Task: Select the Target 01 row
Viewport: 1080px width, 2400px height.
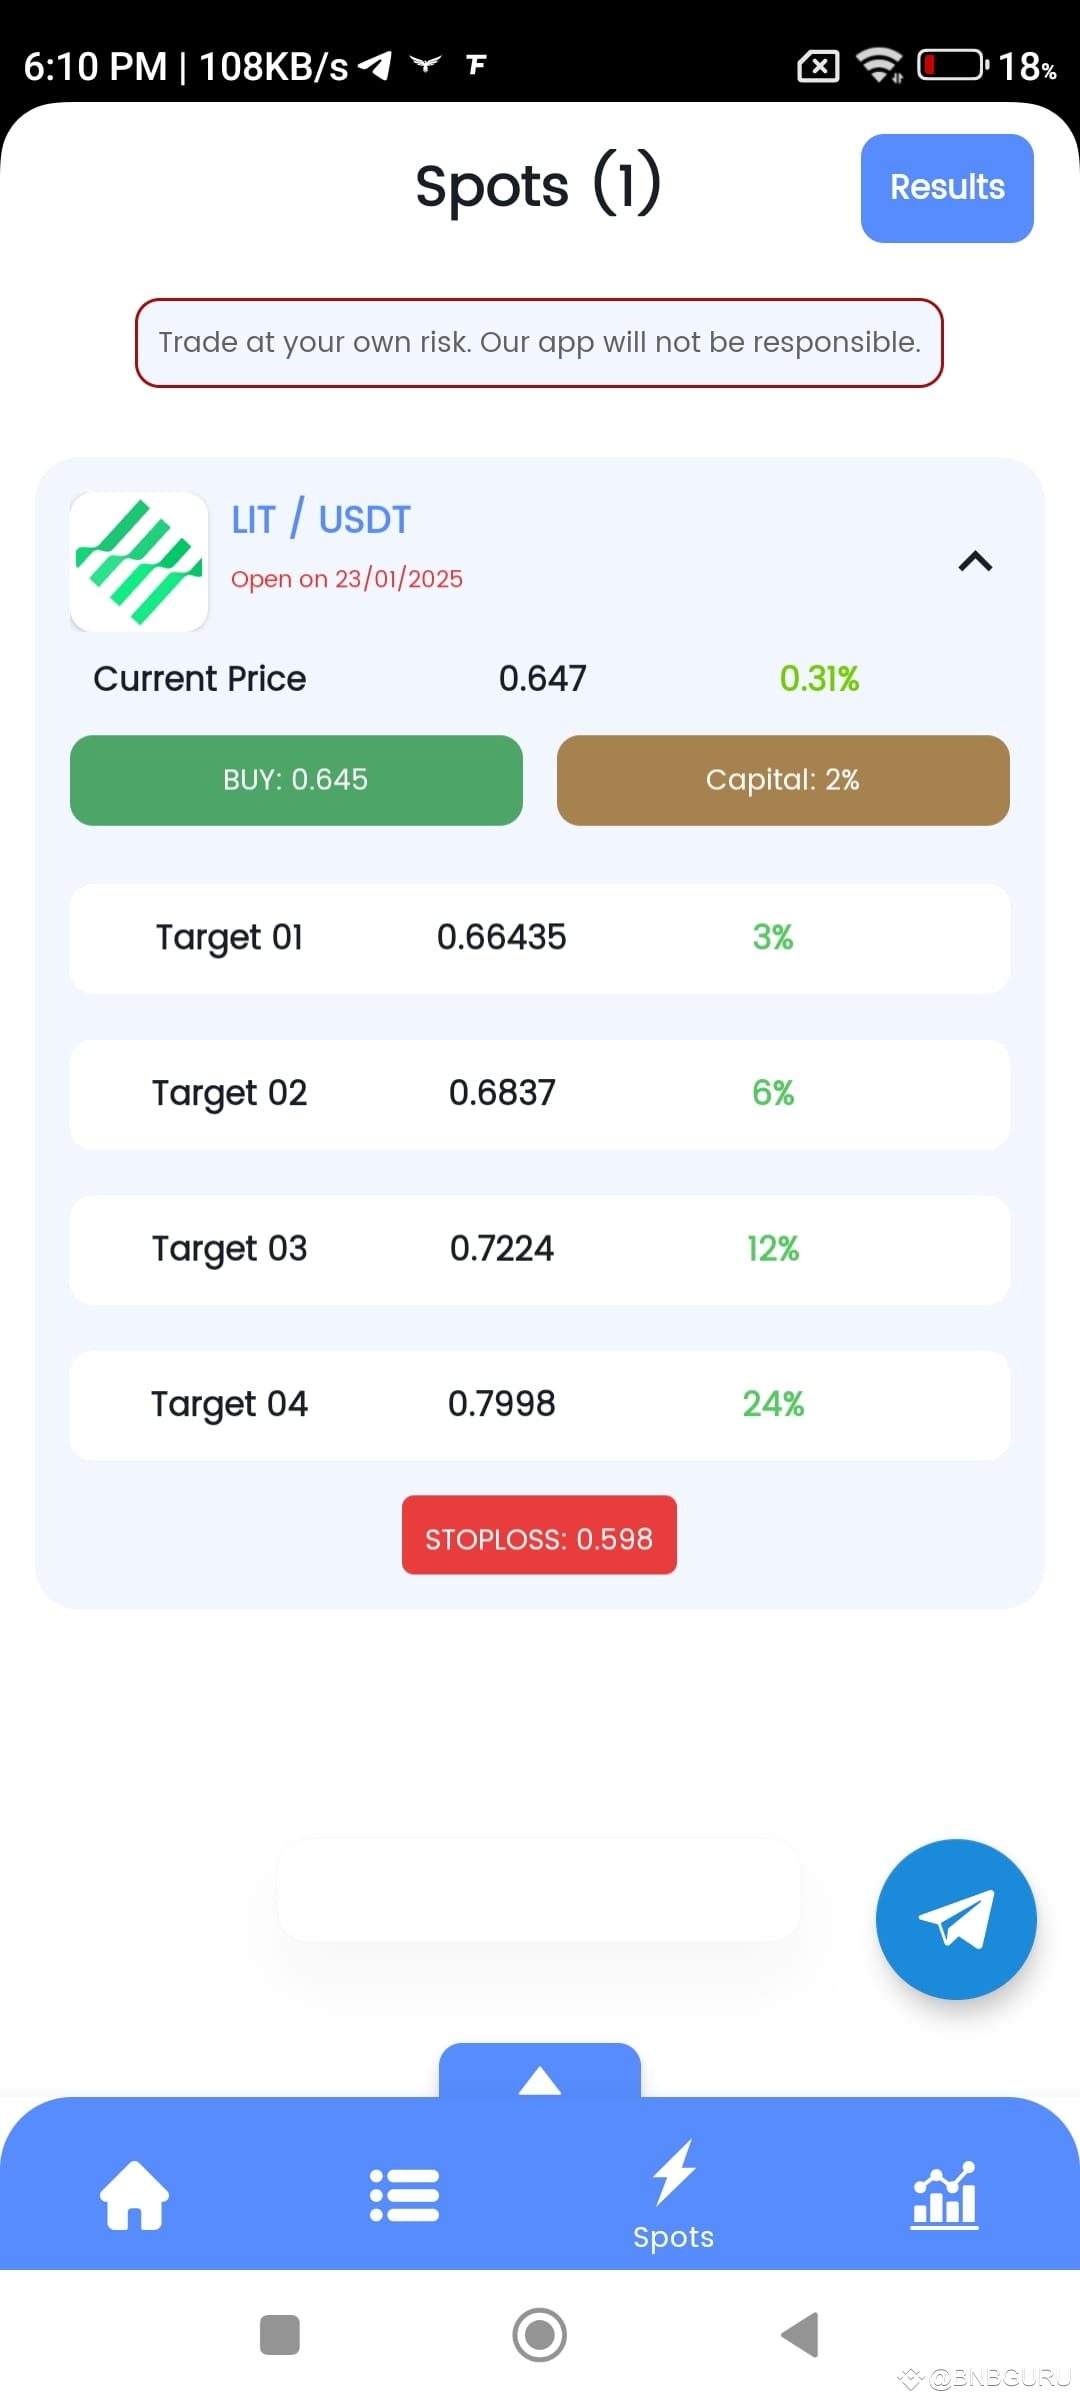Action: 540,938
